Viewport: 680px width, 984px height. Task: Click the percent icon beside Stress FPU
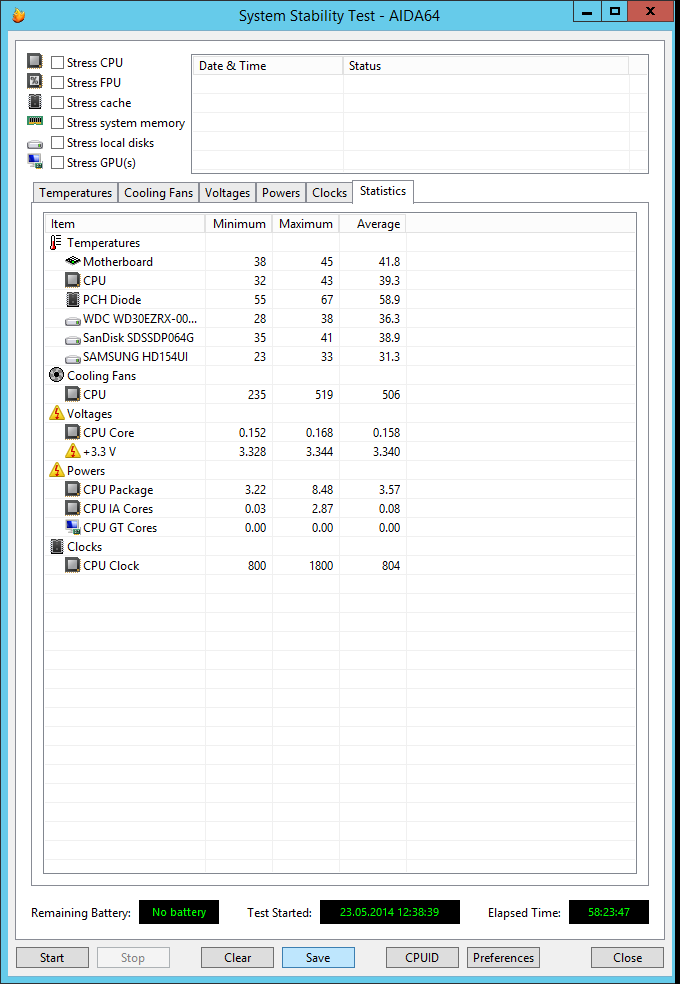point(35,82)
